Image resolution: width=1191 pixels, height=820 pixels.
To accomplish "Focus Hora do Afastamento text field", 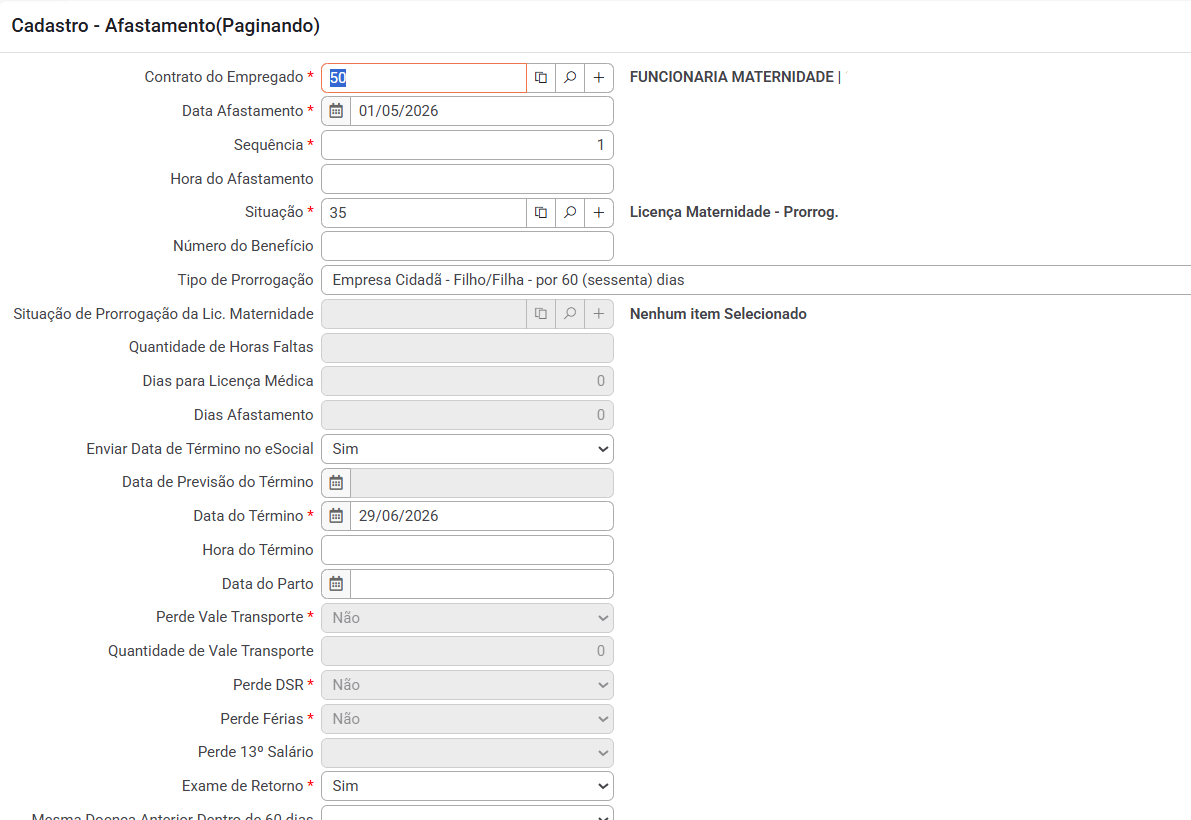I will [467, 179].
